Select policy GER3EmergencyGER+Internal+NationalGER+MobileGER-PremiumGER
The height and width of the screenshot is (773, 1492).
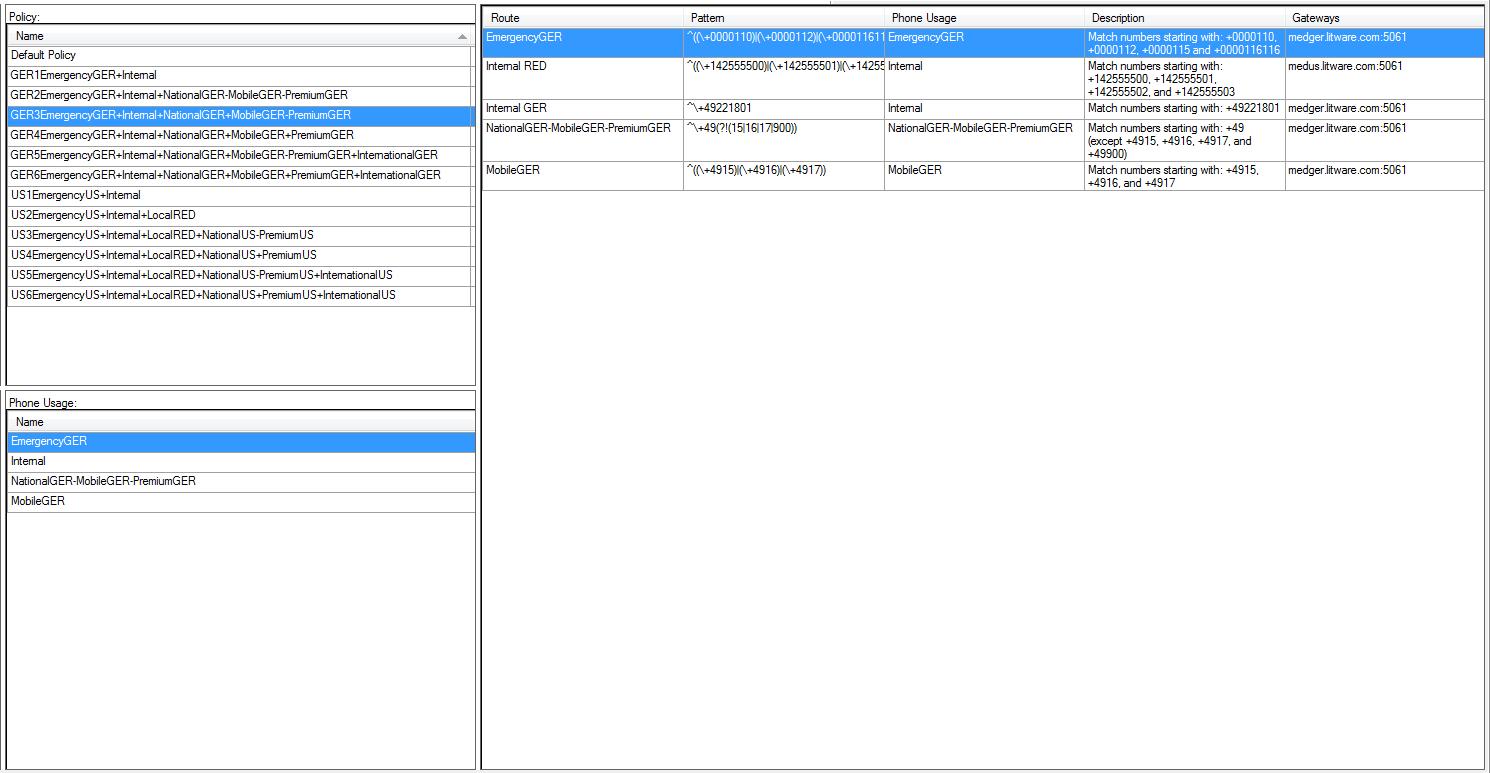coord(238,116)
